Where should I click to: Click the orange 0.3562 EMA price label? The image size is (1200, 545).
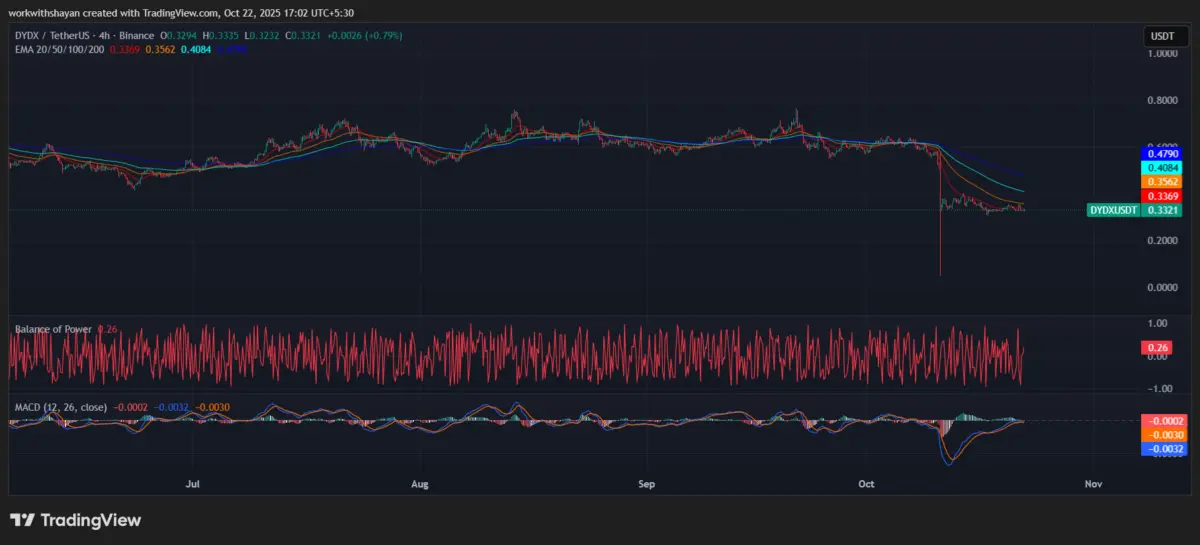1161,182
